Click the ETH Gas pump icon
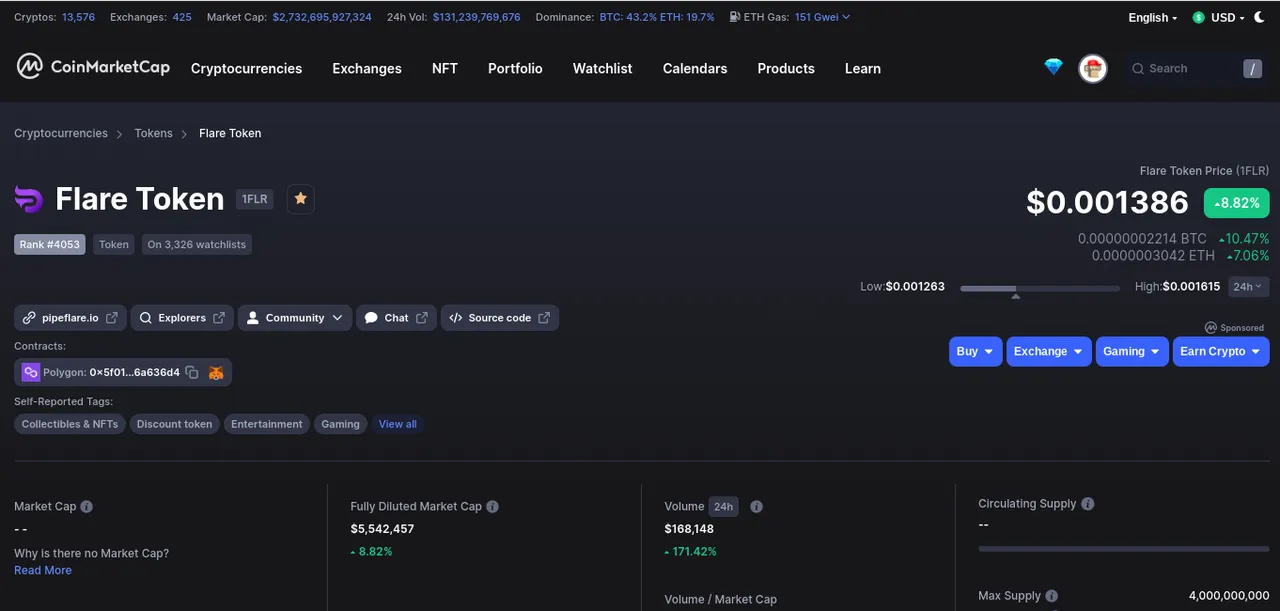Viewport: 1280px width, 611px height. (x=736, y=17)
